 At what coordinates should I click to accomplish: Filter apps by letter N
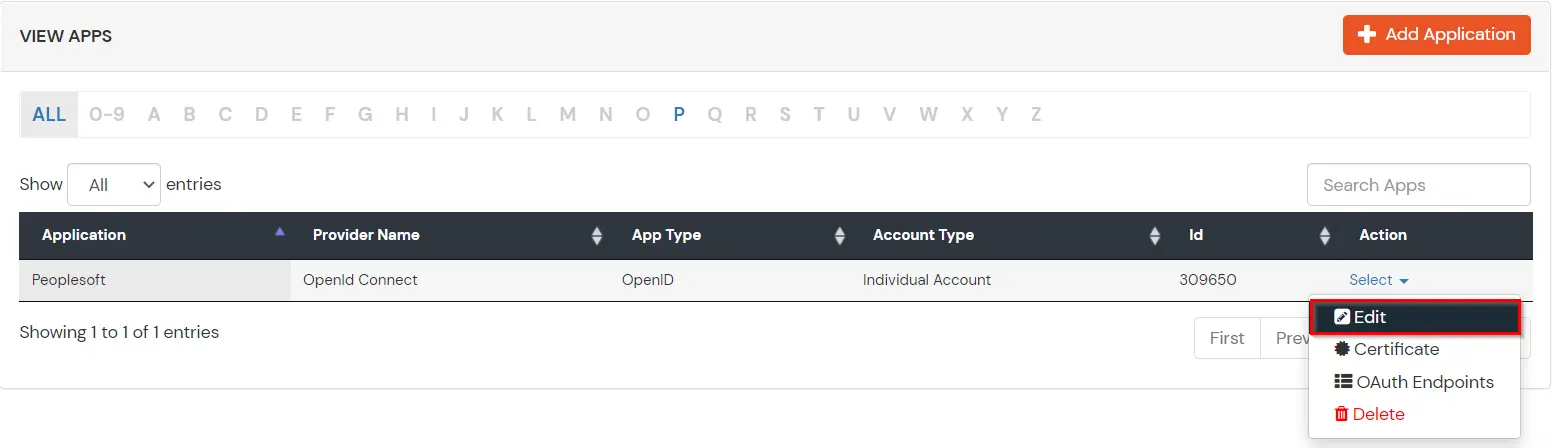[606, 114]
